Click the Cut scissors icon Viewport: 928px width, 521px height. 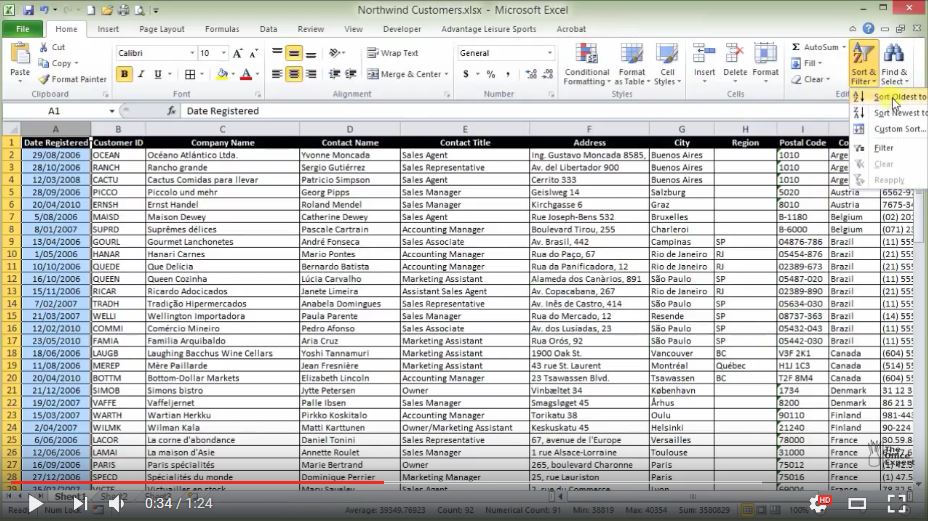44,47
